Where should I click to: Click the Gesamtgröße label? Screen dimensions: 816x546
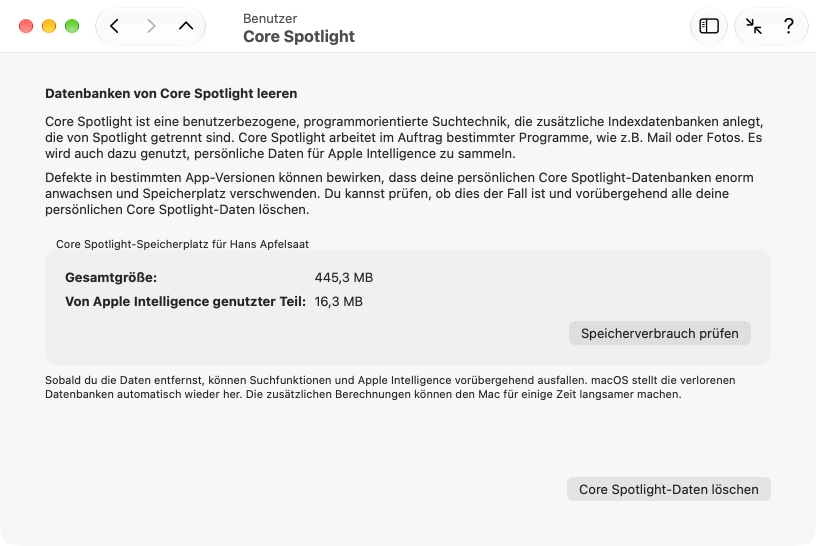111,277
